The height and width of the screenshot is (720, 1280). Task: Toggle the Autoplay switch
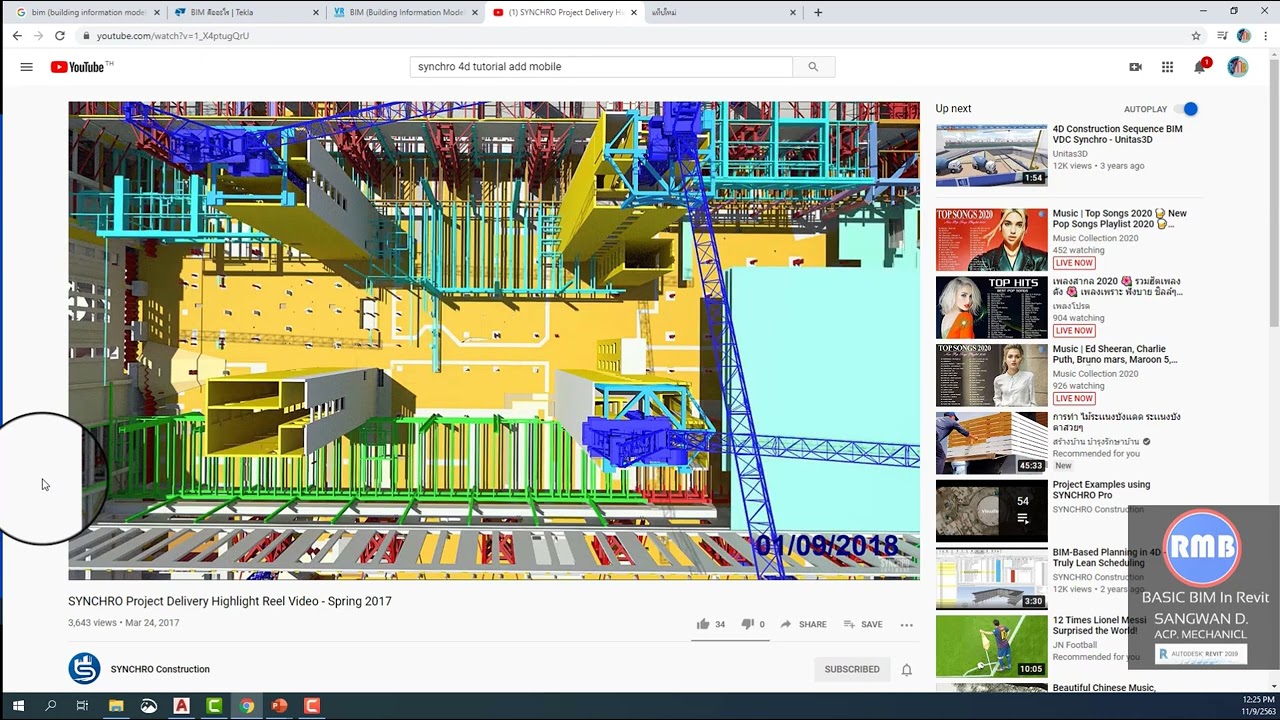click(x=1186, y=109)
